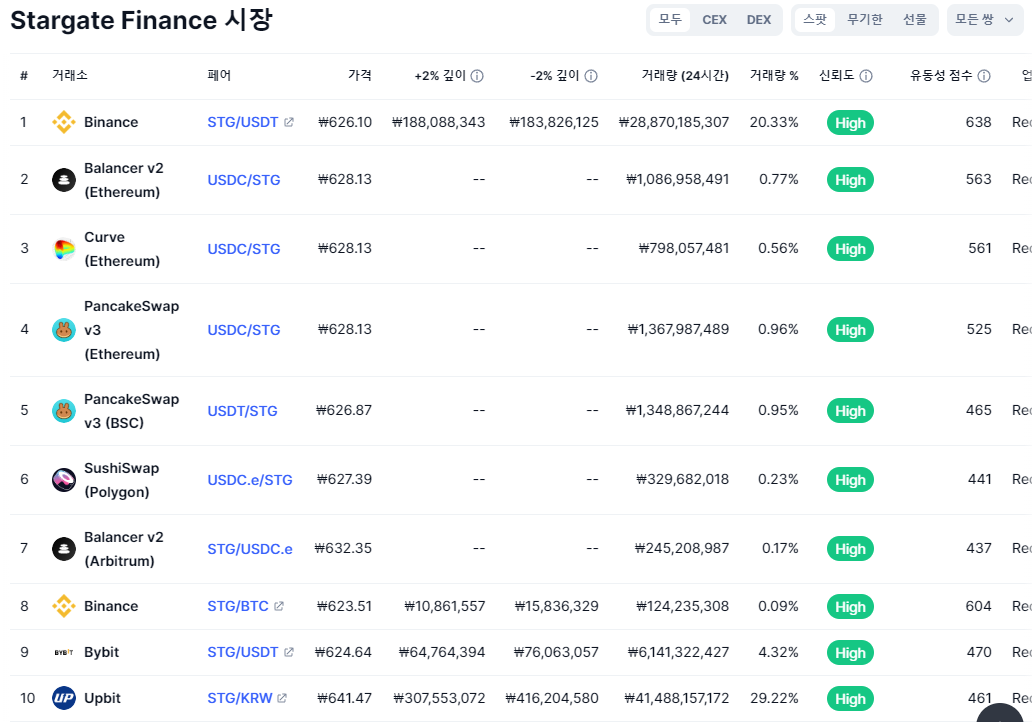
Task: Open the Bybit STG/USDT pair link
Action: (243, 652)
